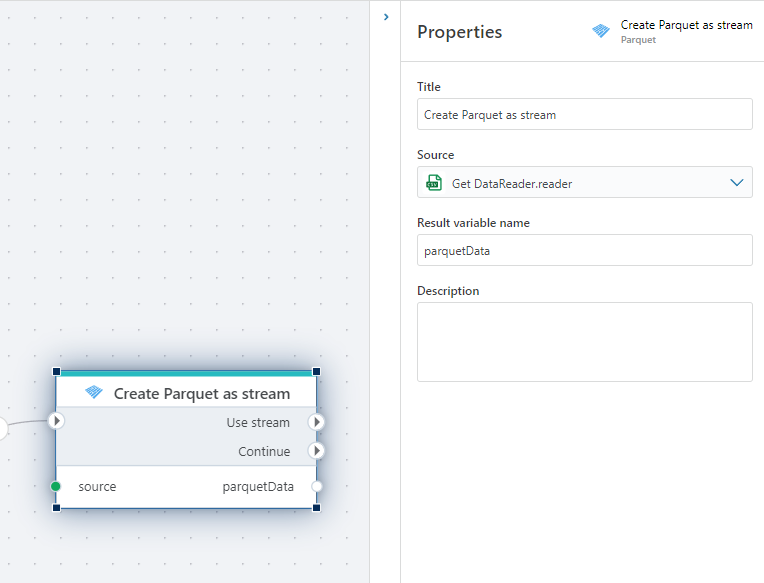The width and height of the screenshot is (764, 583).
Task: Click the Parquet icon in Properties header
Action: (601, 31)
